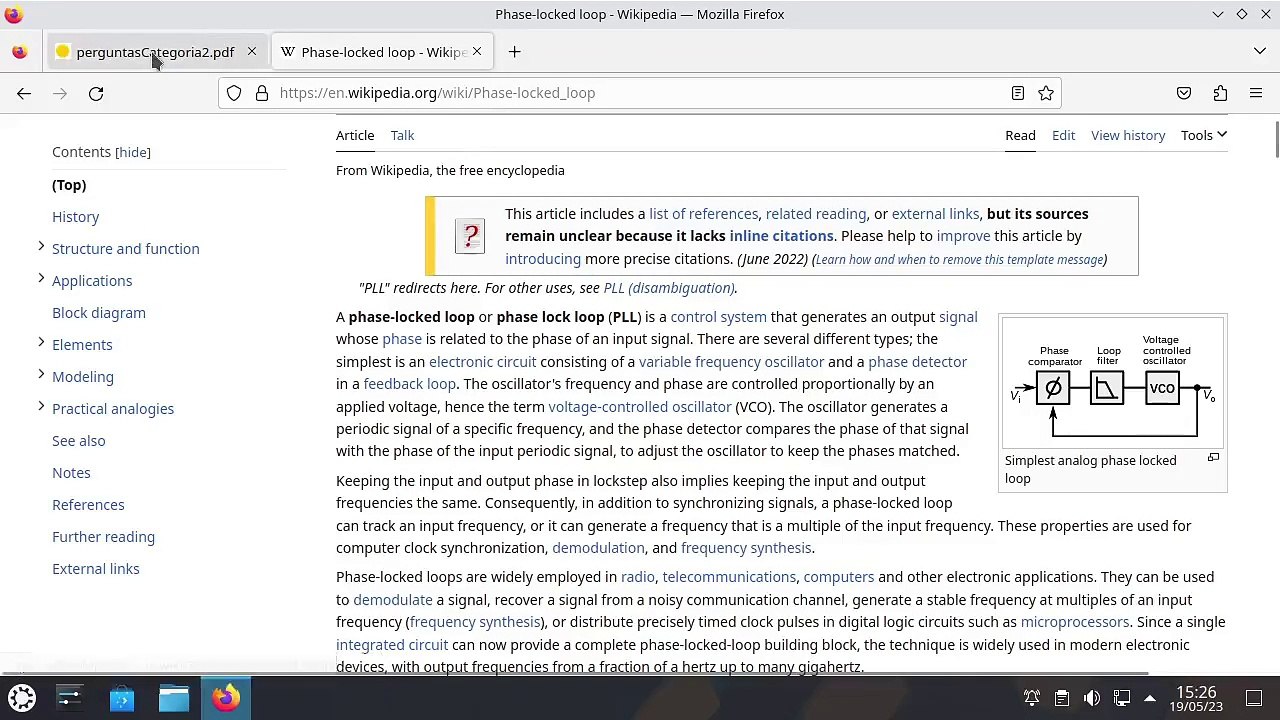Expand the Elements contents section
The height and width of the screenshot is (720, 1280).
point(41,344)
